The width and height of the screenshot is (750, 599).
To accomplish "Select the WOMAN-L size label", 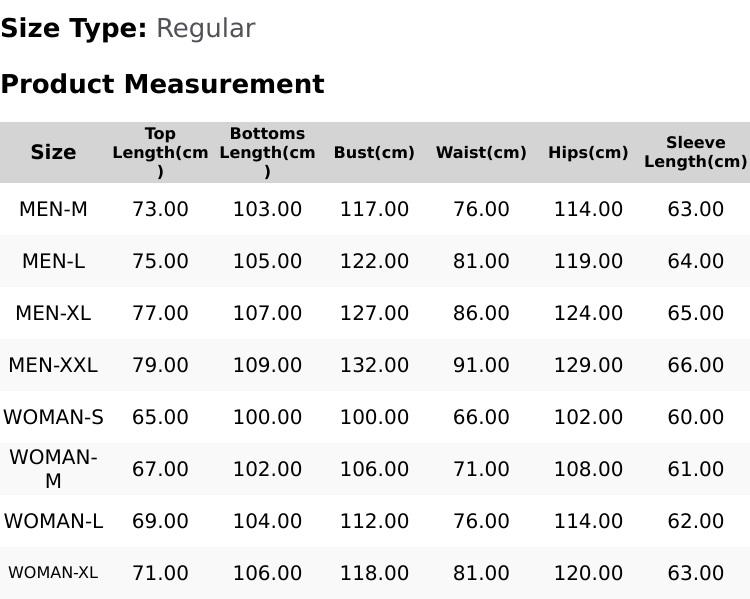I will click(x=53, y=521).
